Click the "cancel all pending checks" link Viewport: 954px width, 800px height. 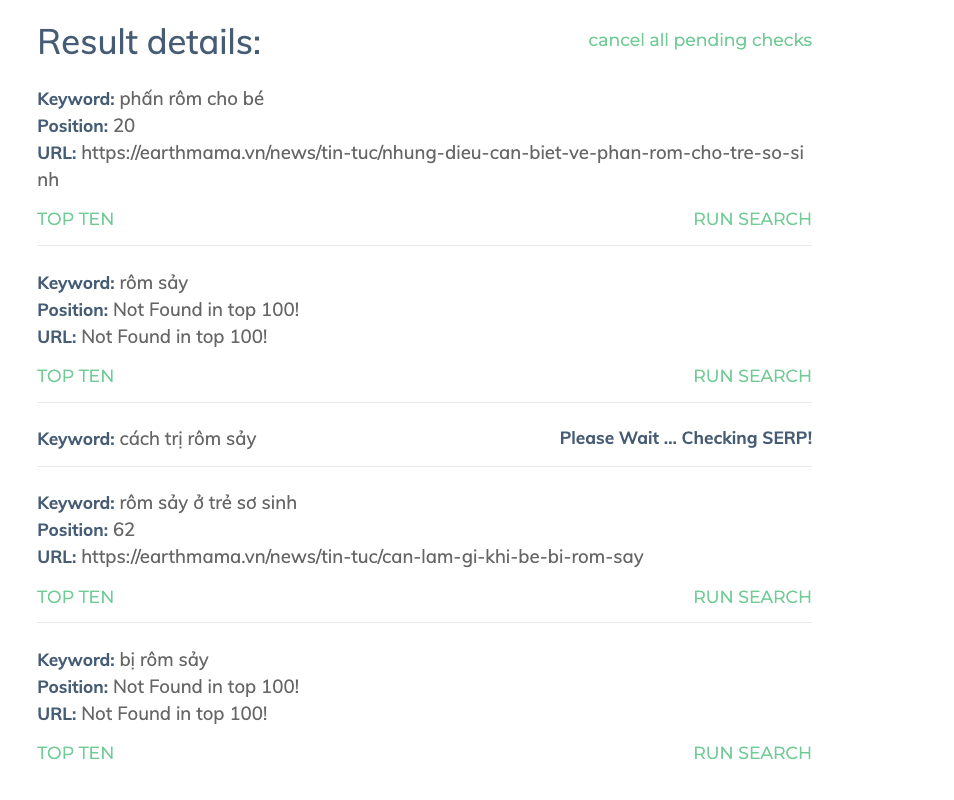700,40
